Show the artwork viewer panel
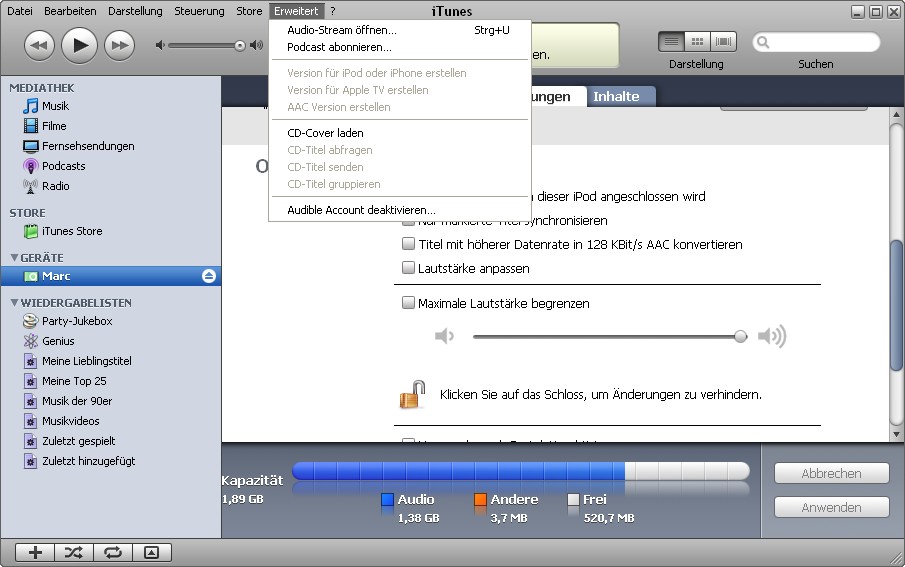This screenshot has height=567, width=905. coord(152,553)
